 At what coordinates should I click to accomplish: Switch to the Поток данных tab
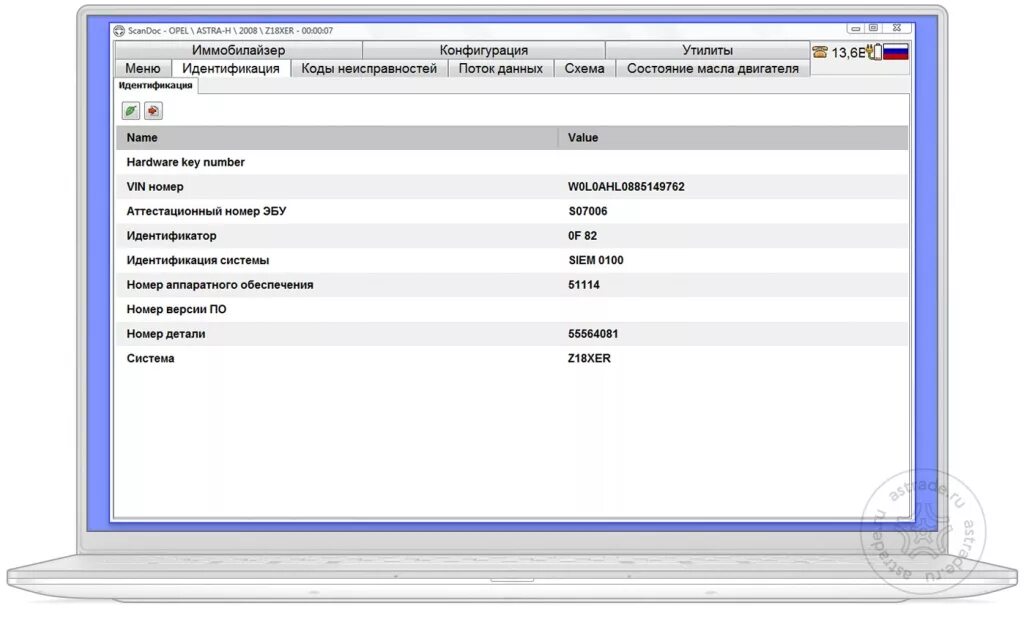click(500, 68)
